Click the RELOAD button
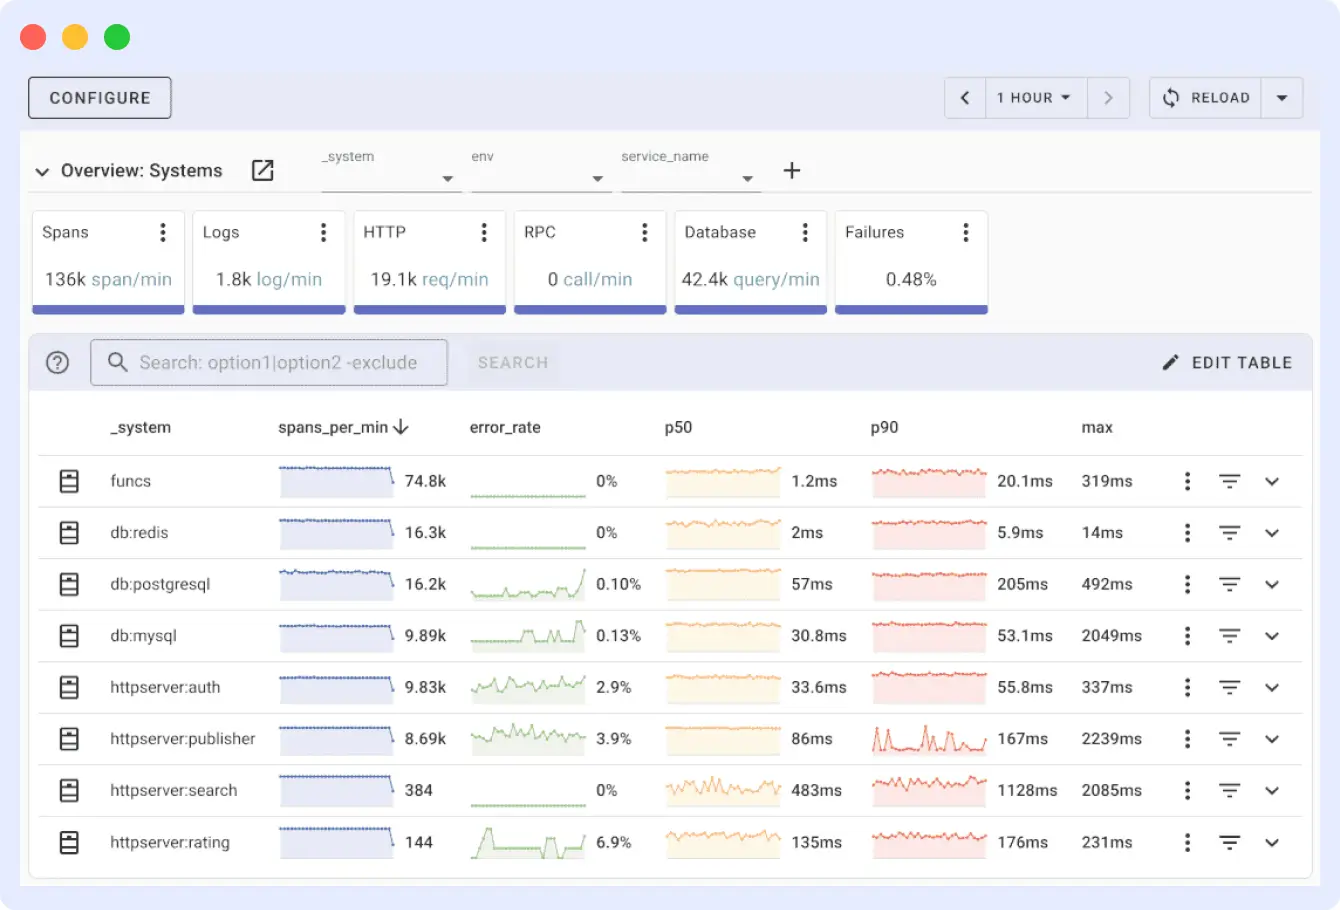The width and height of the screenshot is (1340, 910). pyautogui.click(x=1206, y=98)
